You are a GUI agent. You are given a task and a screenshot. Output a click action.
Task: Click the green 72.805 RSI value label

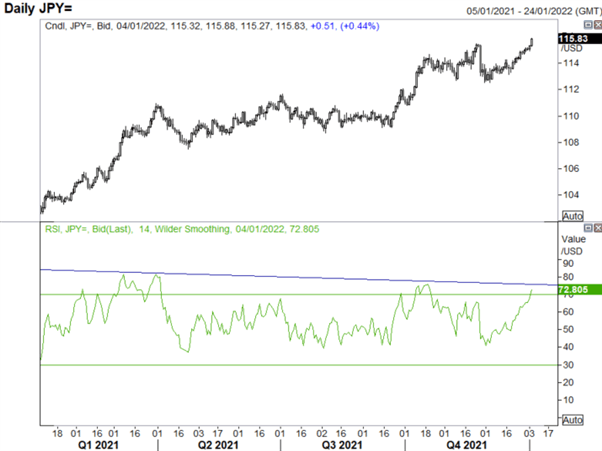click(x=579, y=289)
